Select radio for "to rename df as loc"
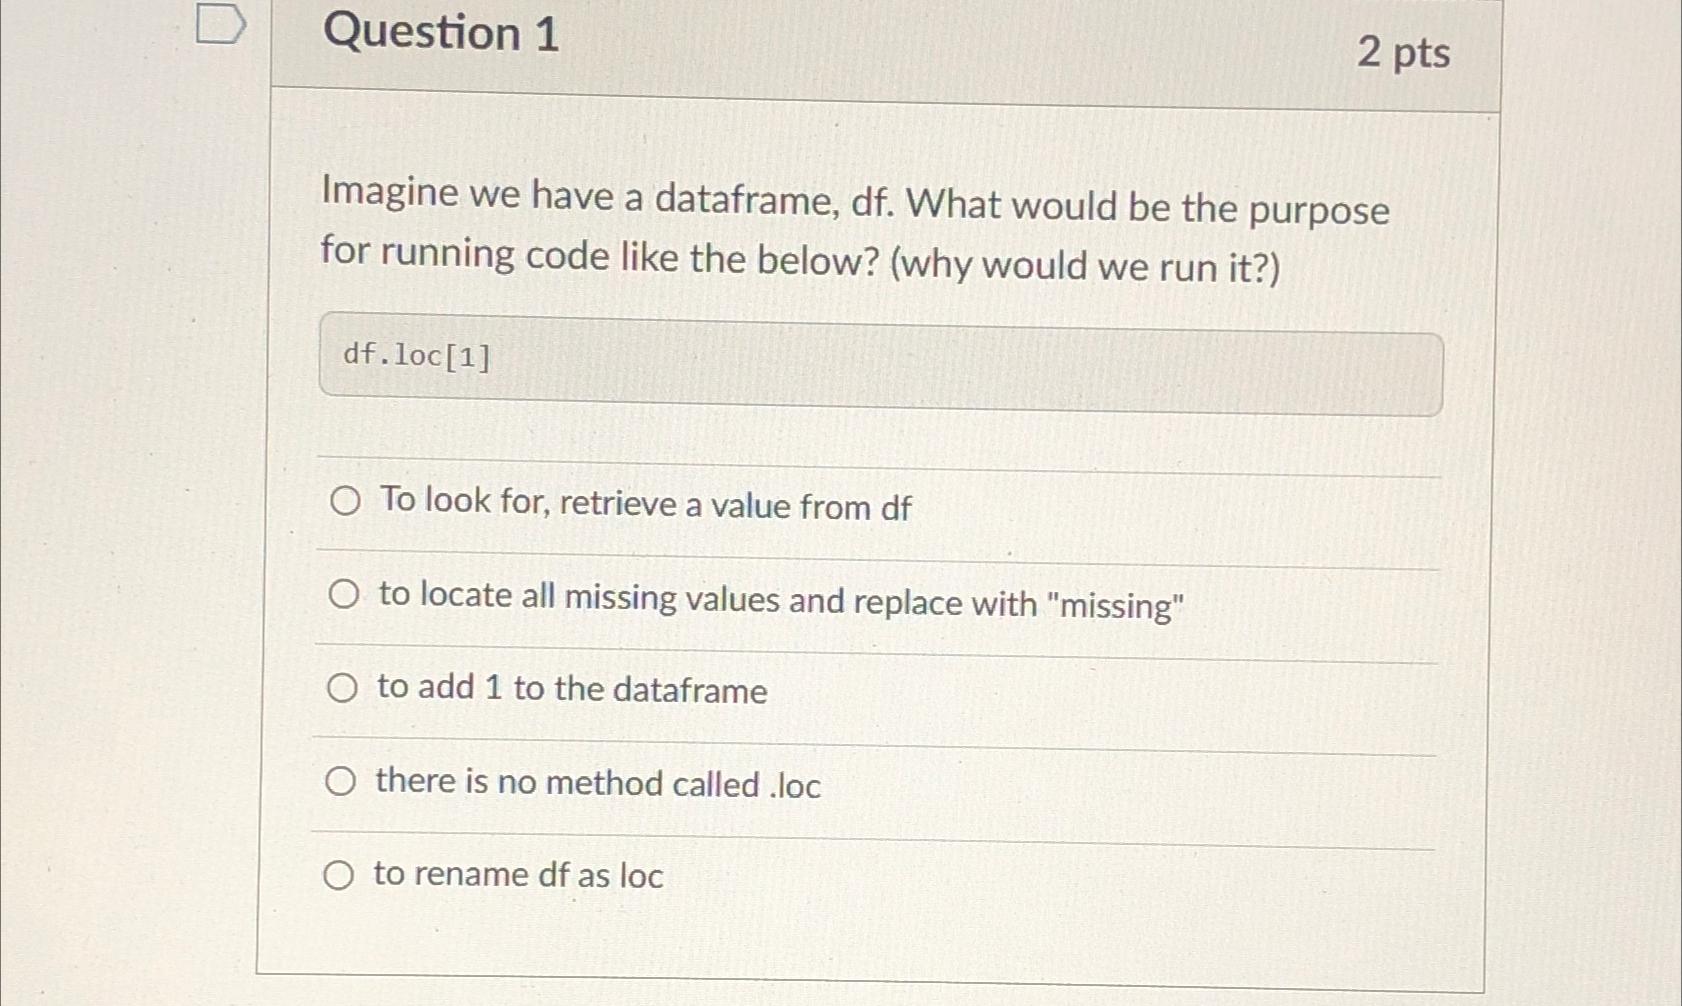The width and height of the screenshot is (1682, 1006). click(x=343, y=875)
